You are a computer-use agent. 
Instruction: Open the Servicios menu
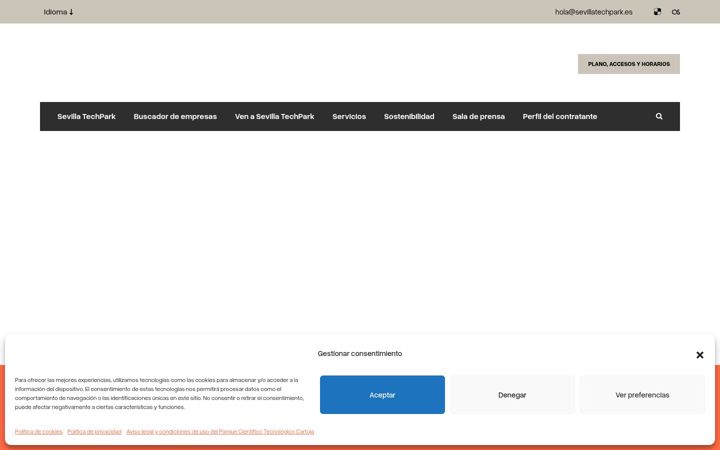pyautogui.click(x=349, y=117)
